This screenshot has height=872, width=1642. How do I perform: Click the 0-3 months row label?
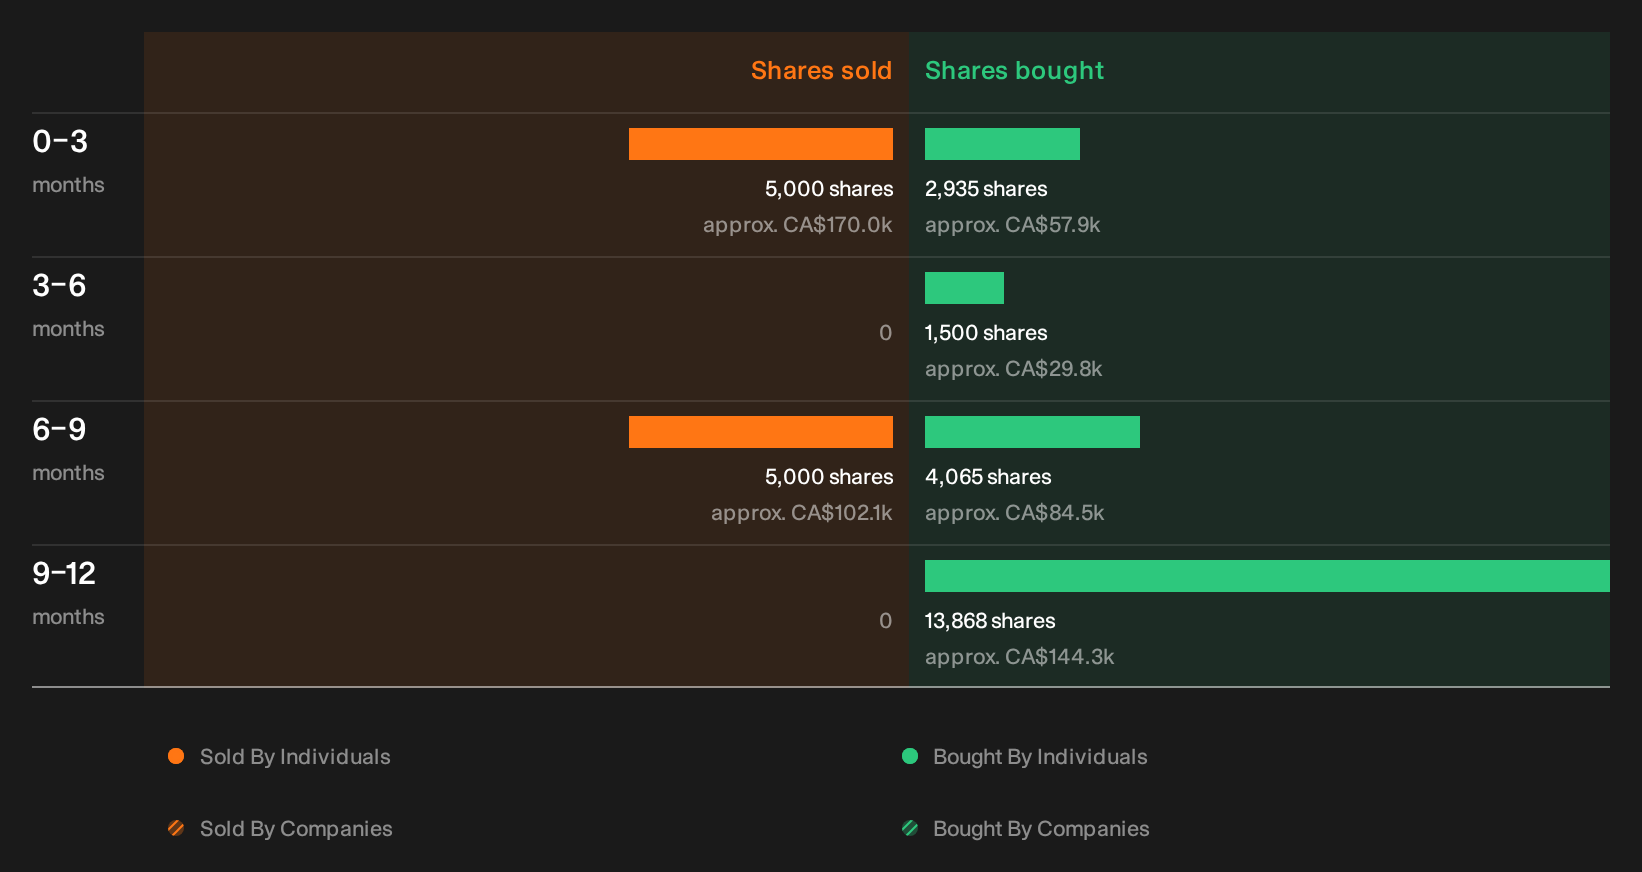pos(68,162)
